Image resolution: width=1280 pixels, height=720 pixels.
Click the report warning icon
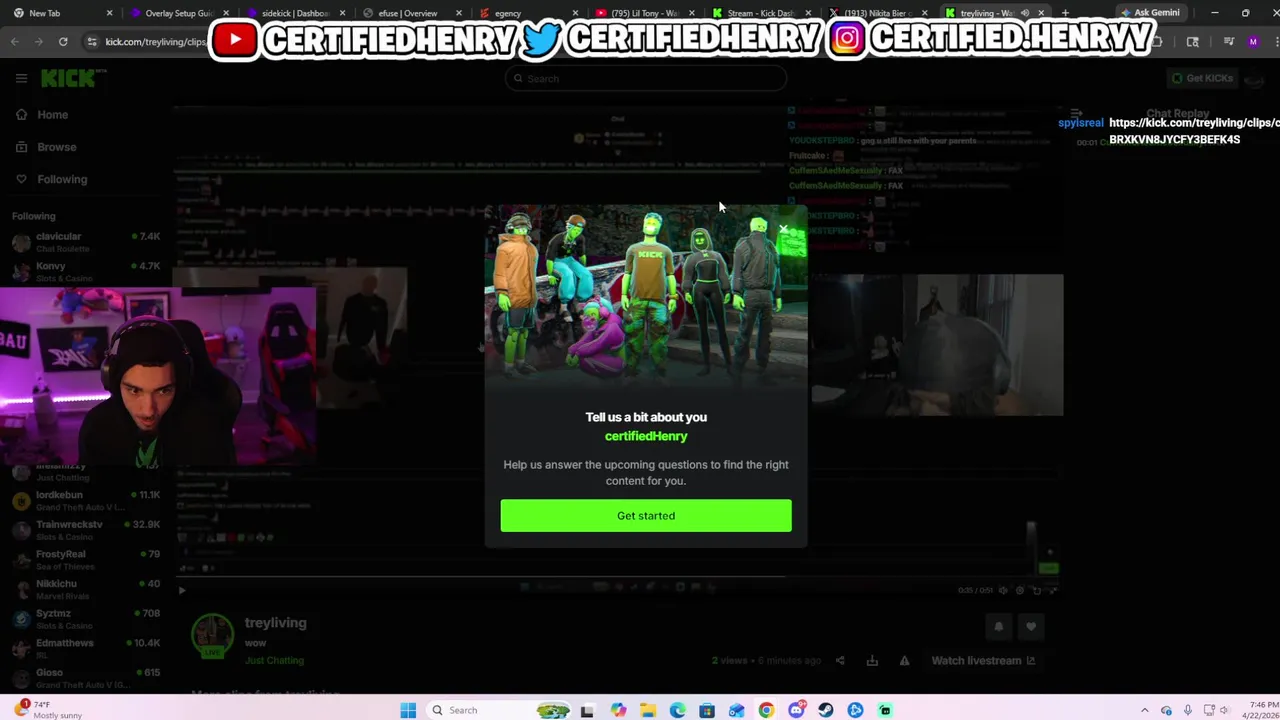pos(904,661)
